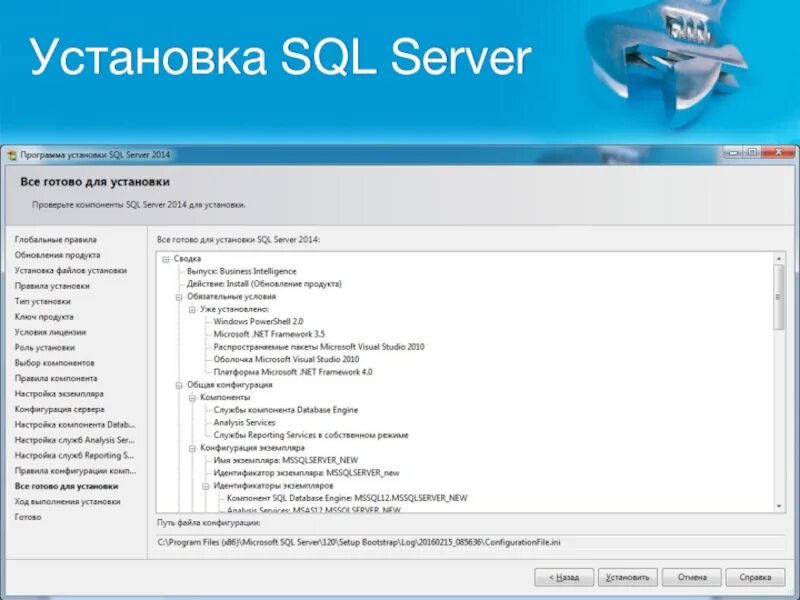Minimize the setup window
The image size is (800, 600).
pyautogui.click(x=733, y=152)
